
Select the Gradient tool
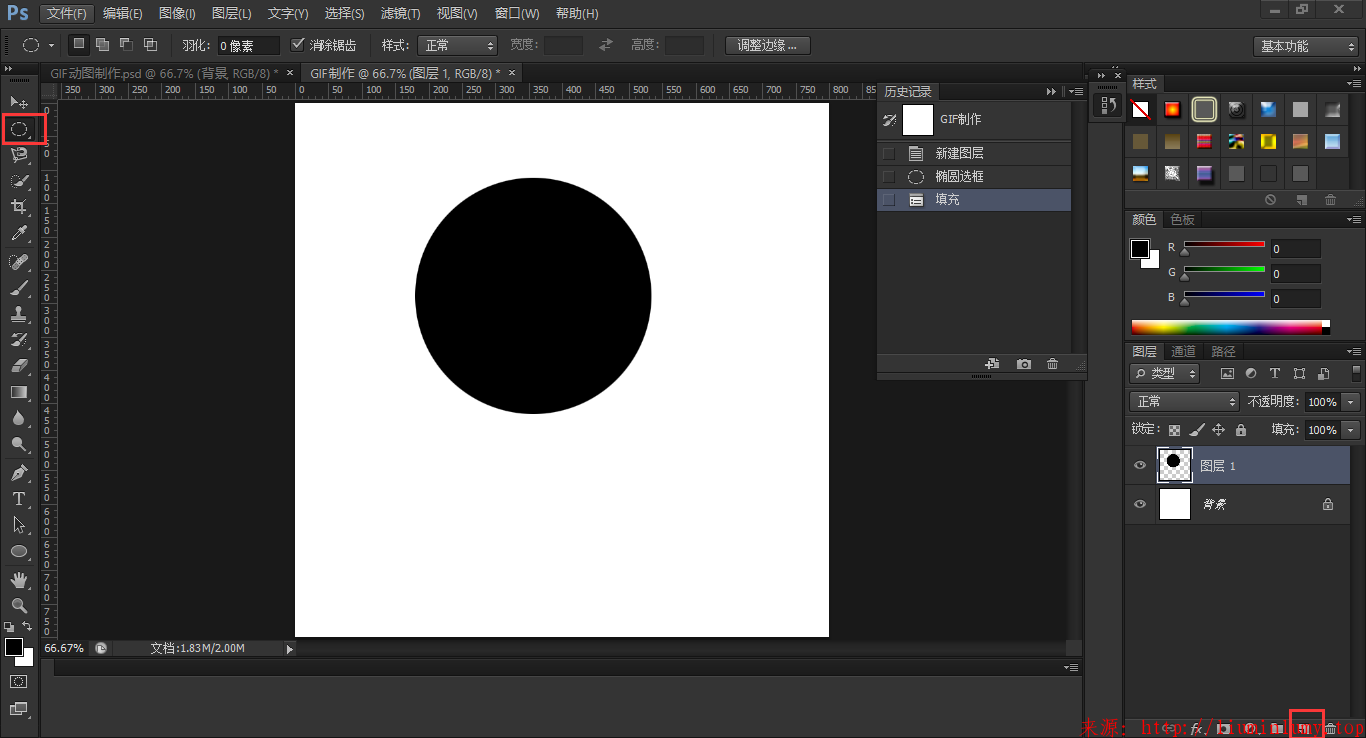pos(19,392)
